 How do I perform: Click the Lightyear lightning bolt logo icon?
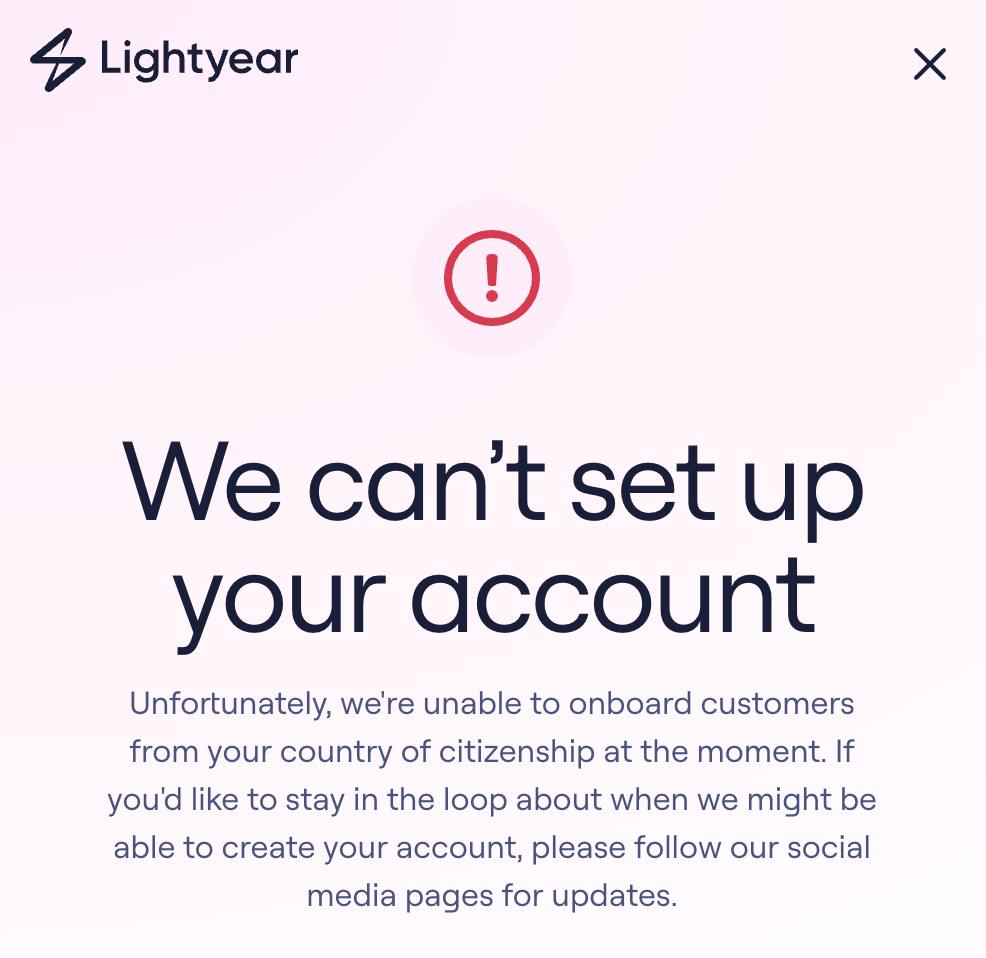57,60
